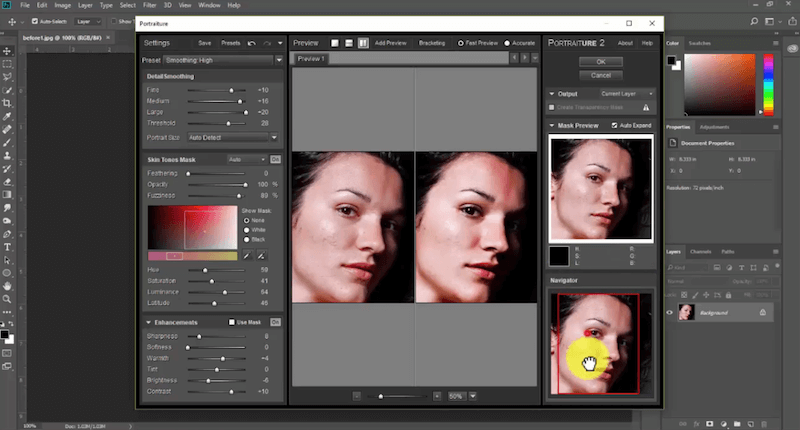Screen dimensions: 800x430
Task: Switch to single-pane preview layout icon
Action: pos(335,43)
